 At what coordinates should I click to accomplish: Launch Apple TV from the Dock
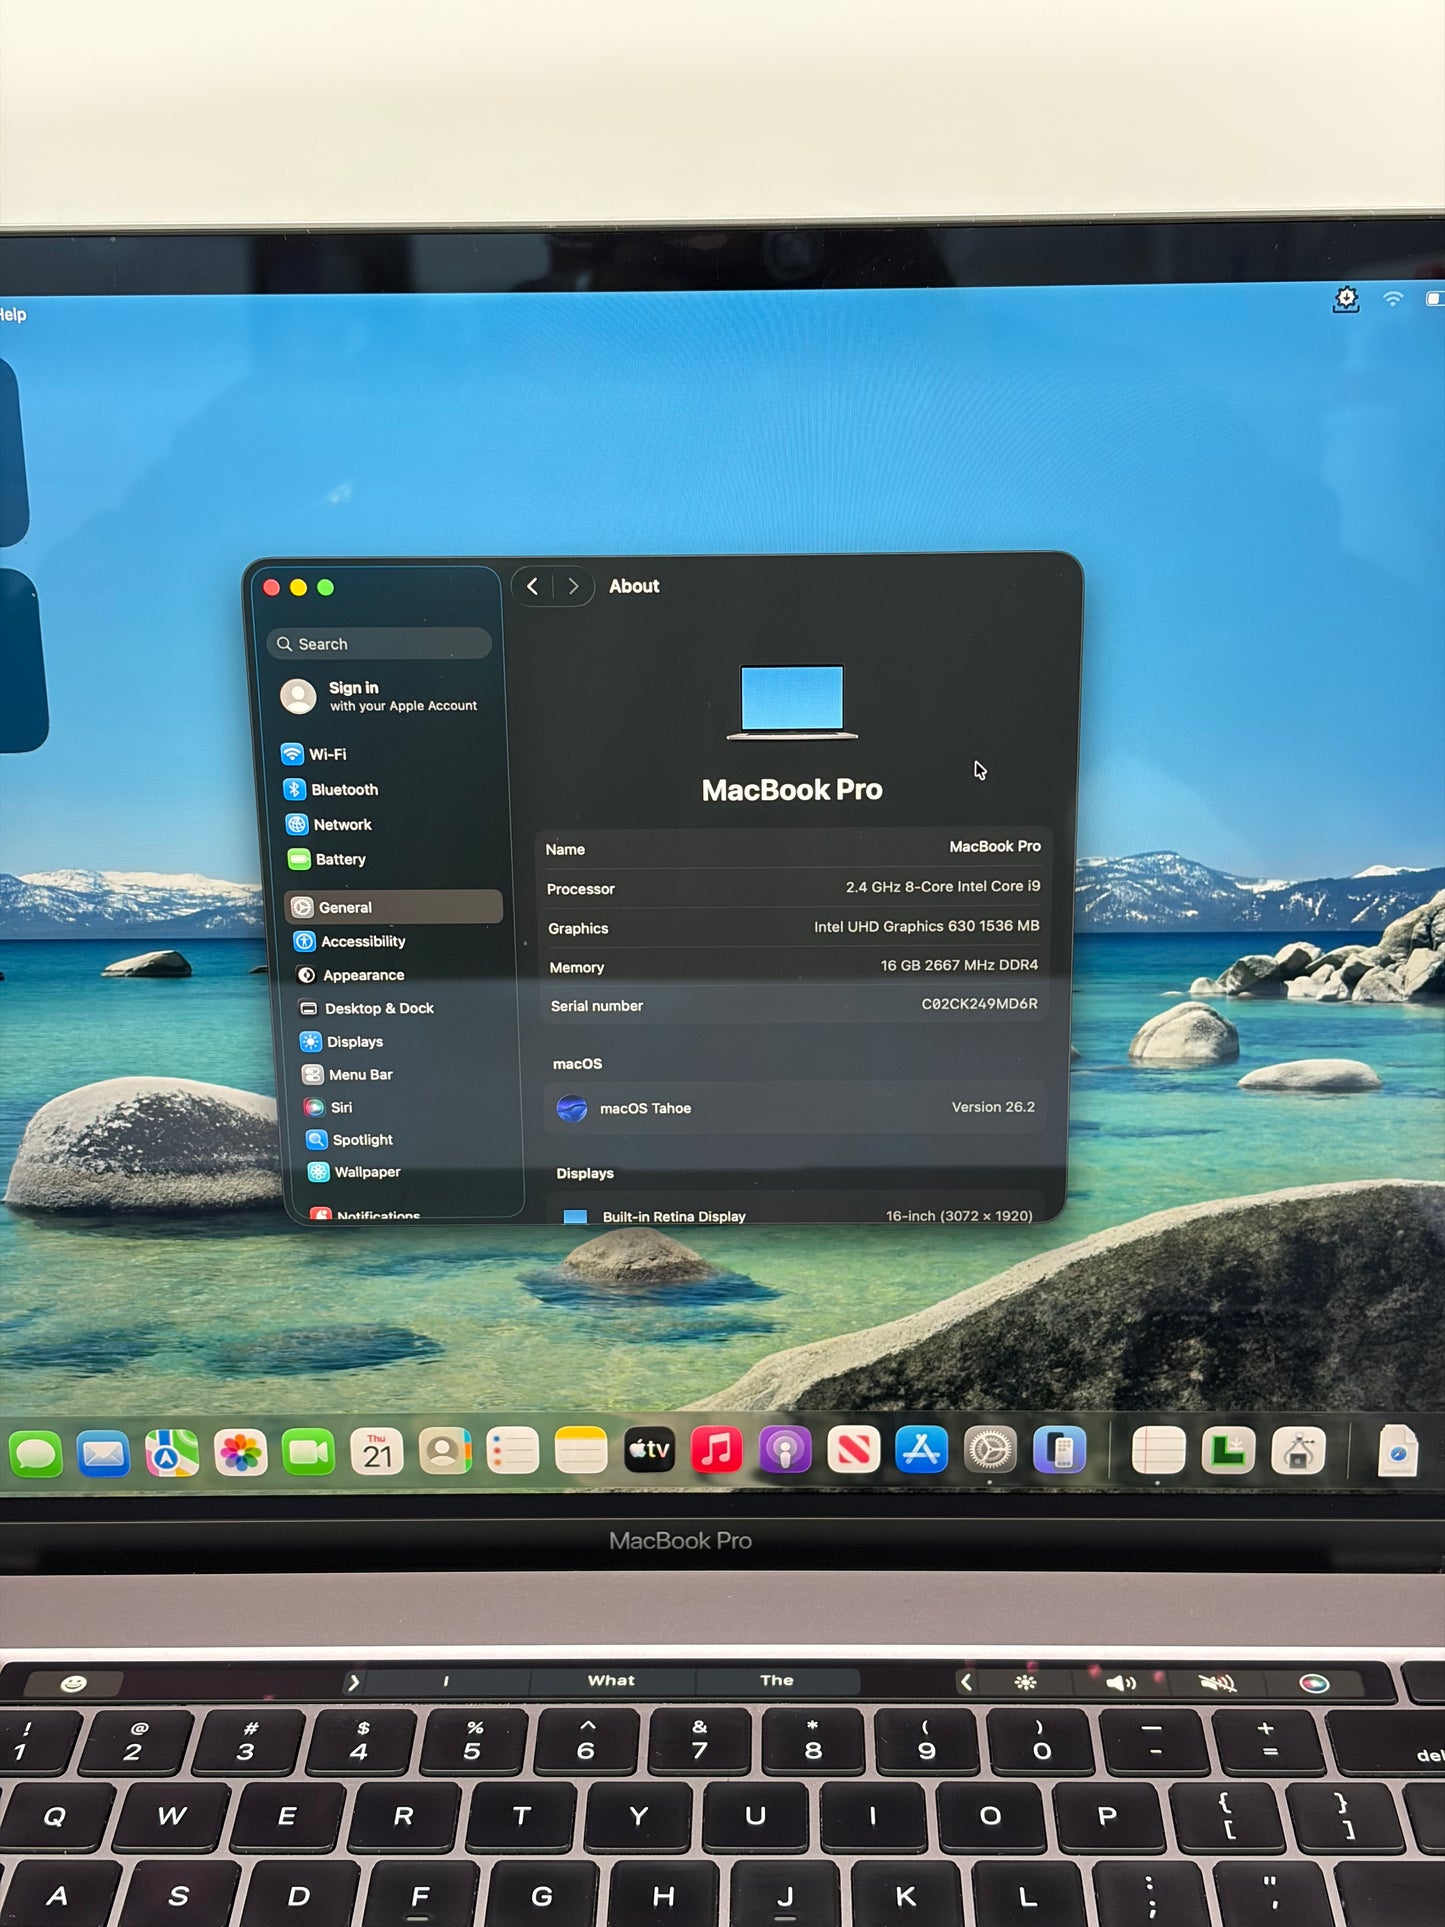tap(649, 1450)
